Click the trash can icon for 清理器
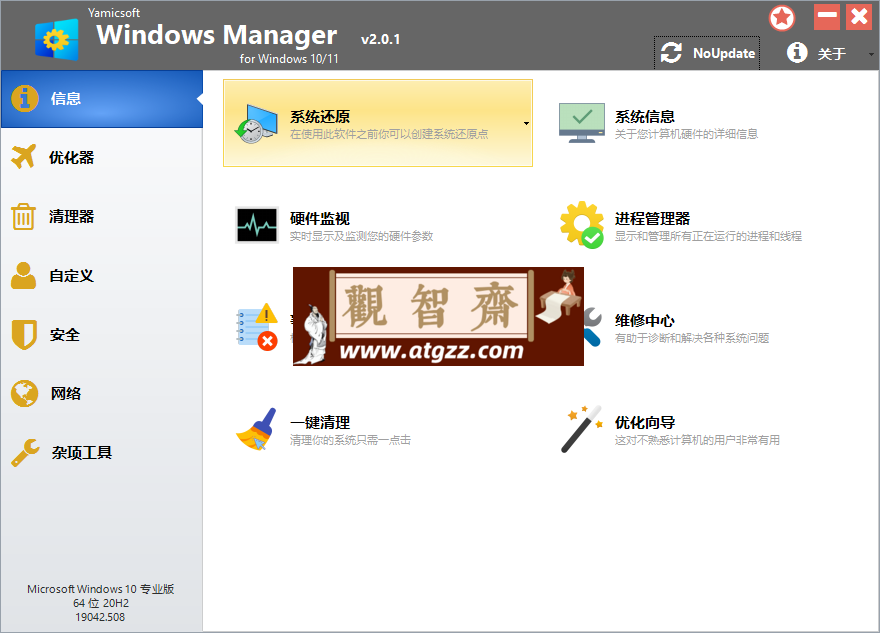Image resolution: width=880 pixels, height=633 pixels. [x=24, y=217]
